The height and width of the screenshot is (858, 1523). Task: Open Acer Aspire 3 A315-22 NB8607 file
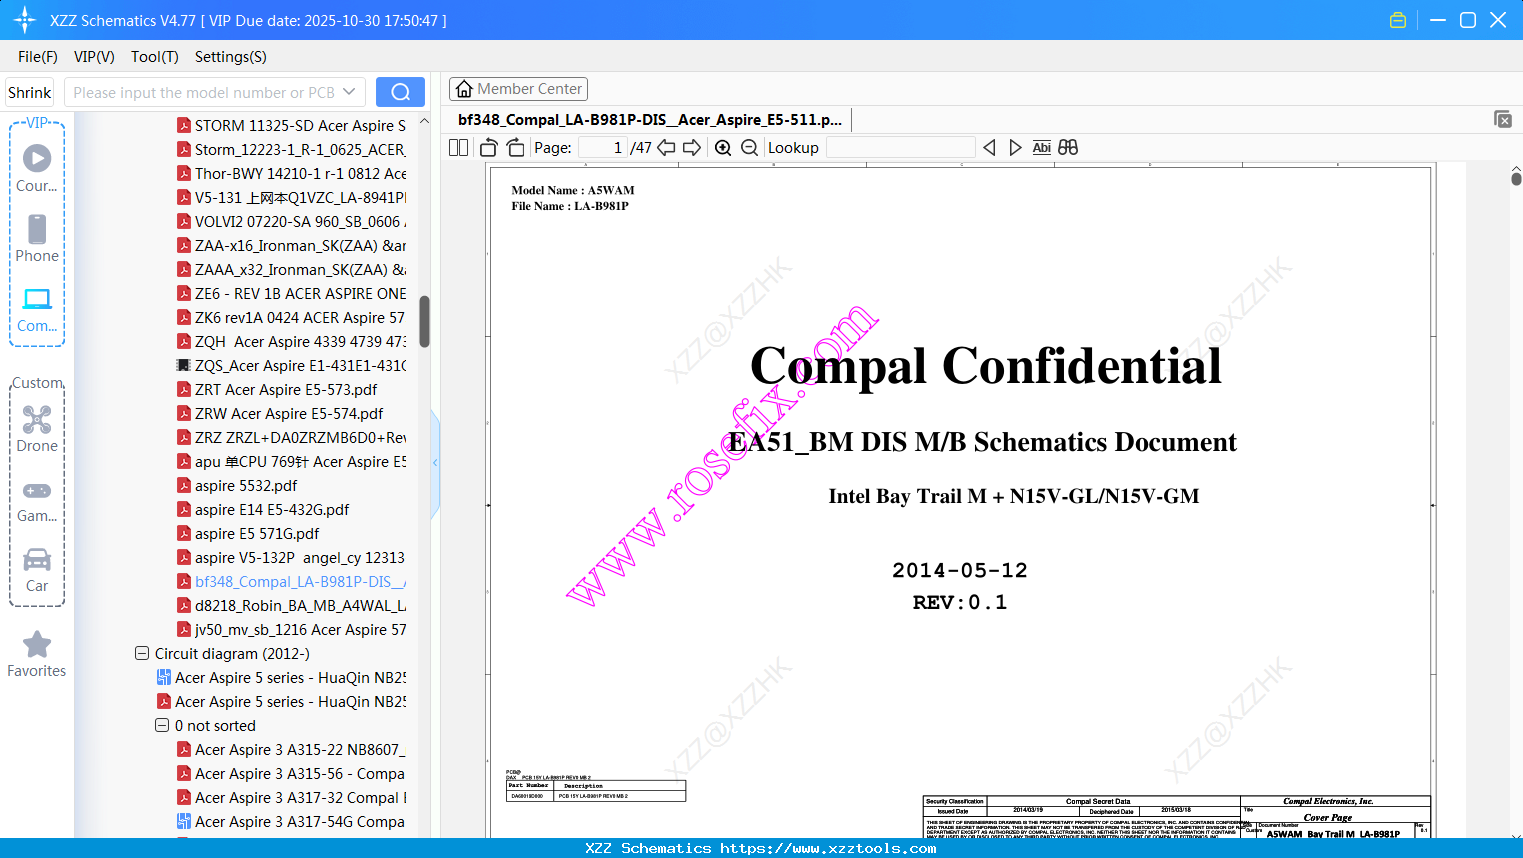(291, 749)
